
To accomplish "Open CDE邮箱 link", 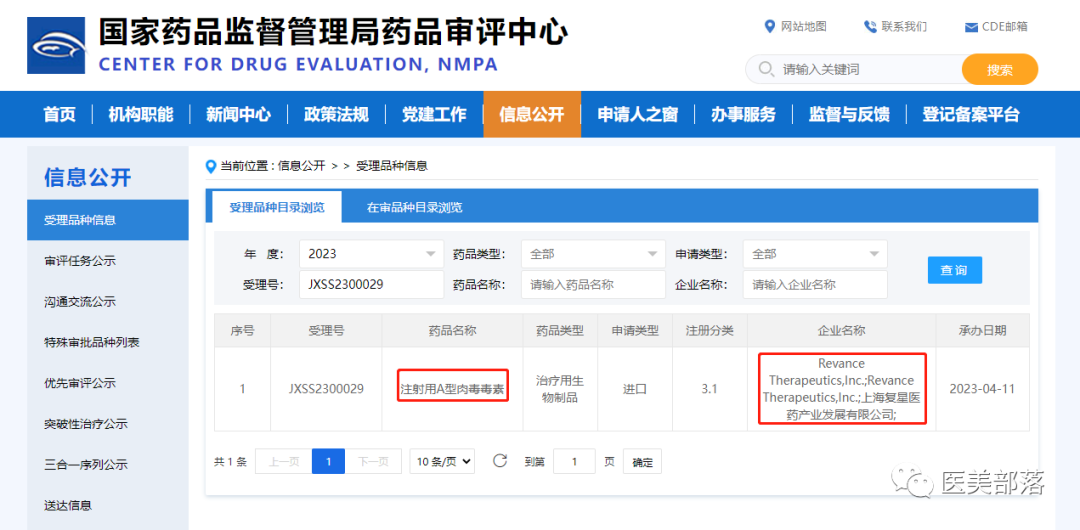I will [1004, 27].
